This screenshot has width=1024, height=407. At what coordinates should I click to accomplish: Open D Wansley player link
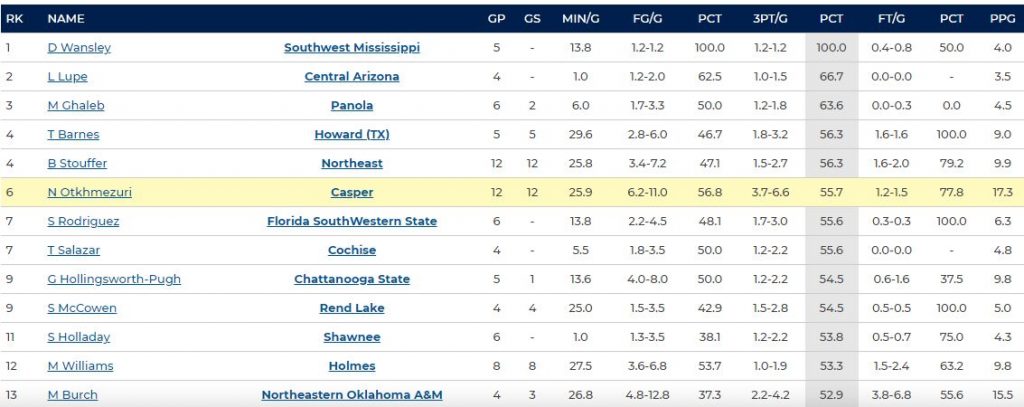(79, 48)
